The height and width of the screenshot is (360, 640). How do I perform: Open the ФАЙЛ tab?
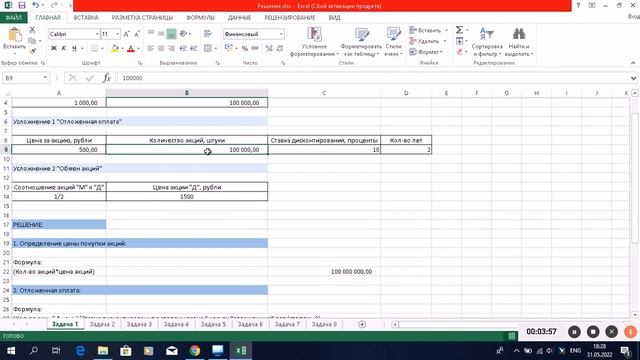(x=13, y=18)
